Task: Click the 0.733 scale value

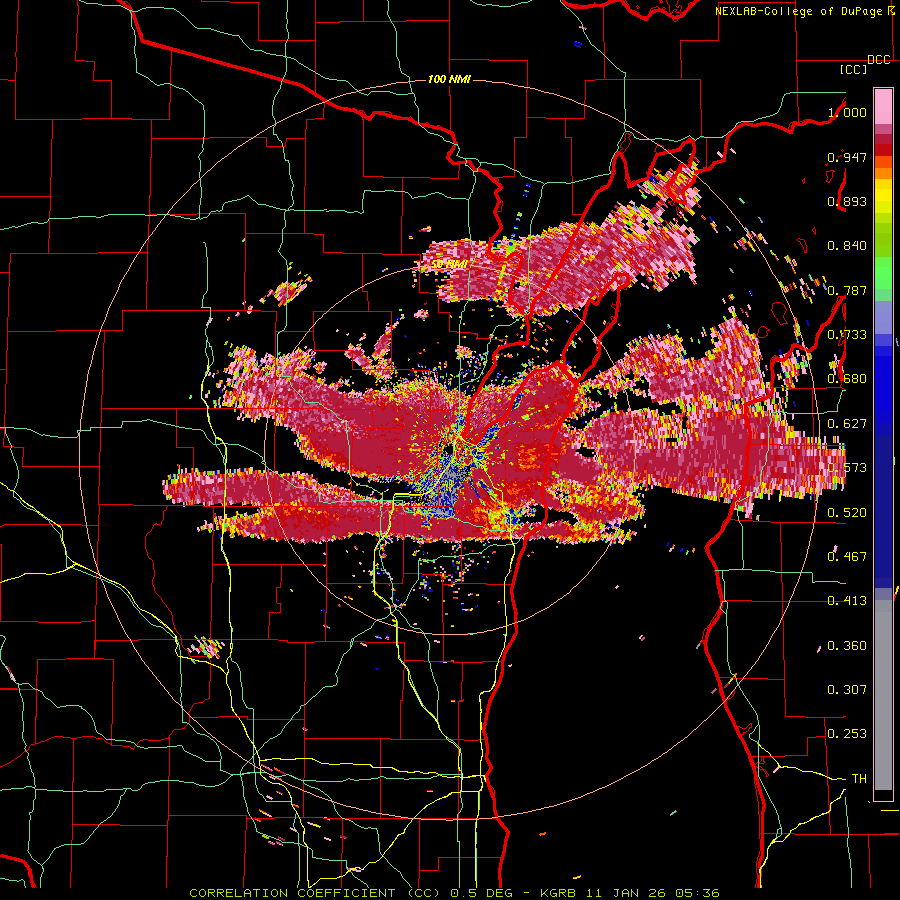Action: (847, 335)
